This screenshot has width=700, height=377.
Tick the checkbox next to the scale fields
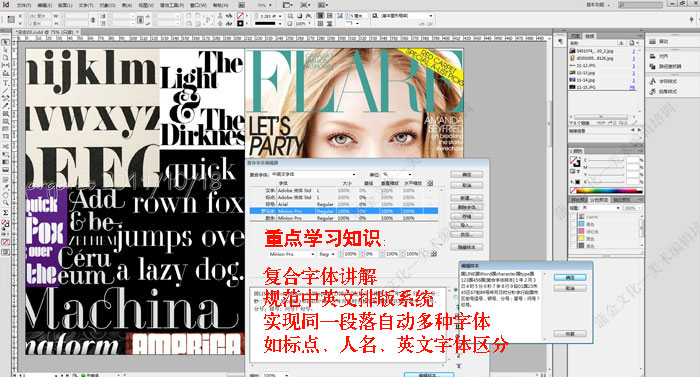(x=425, y=254)
